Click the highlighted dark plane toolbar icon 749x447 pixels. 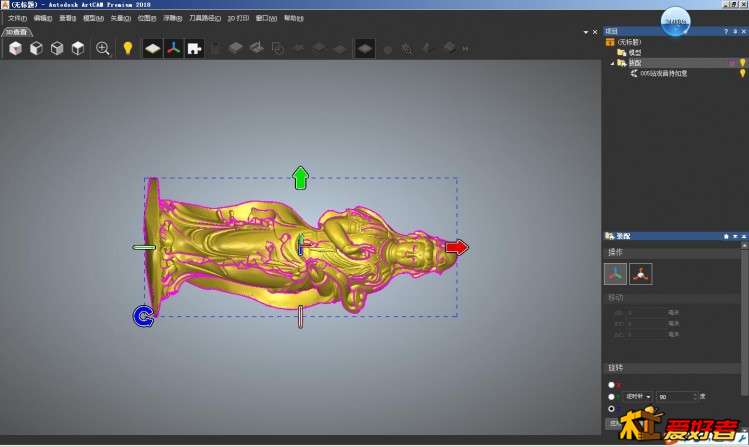pyautogui.click(x=364, y=49)
